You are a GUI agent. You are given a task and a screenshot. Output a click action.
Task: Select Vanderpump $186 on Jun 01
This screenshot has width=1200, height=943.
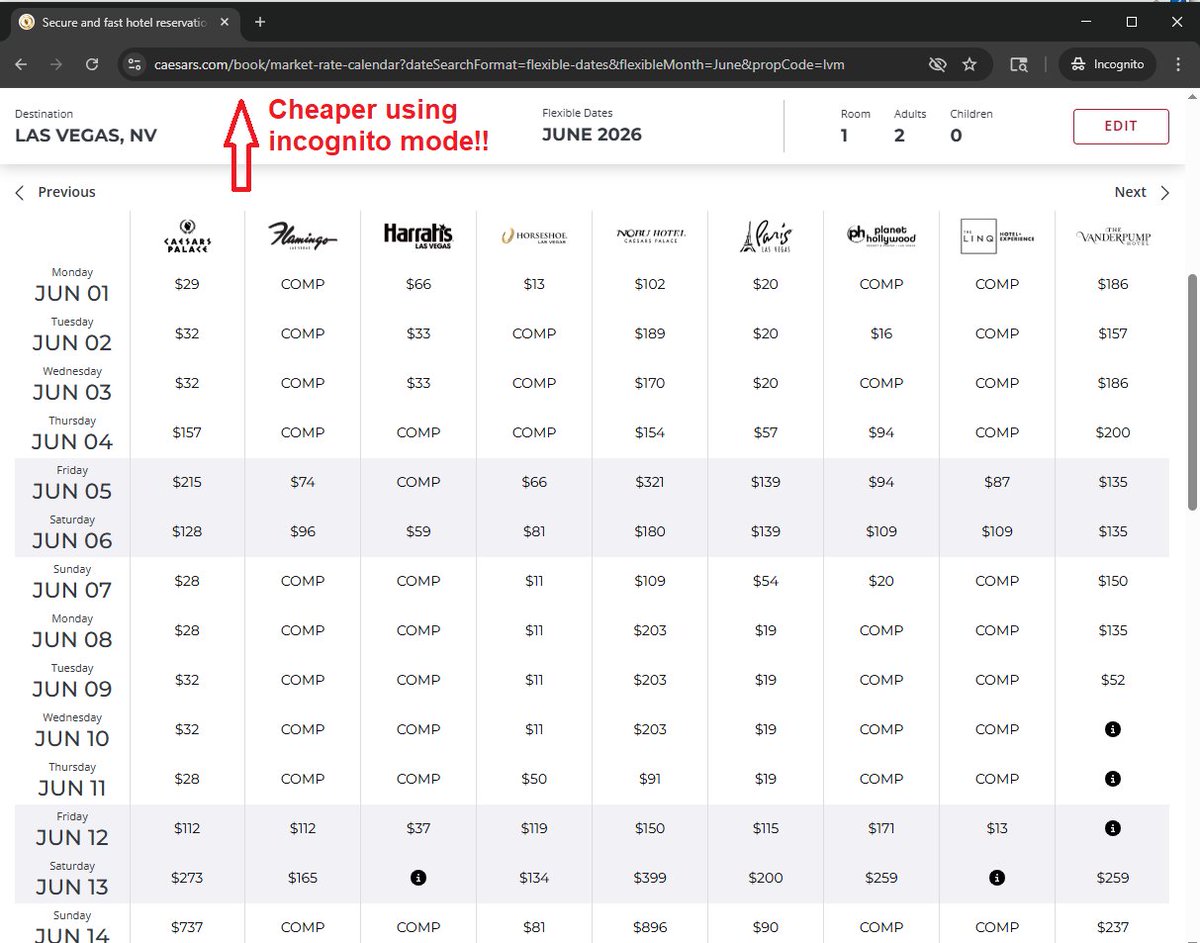[x=1112, y=284]
